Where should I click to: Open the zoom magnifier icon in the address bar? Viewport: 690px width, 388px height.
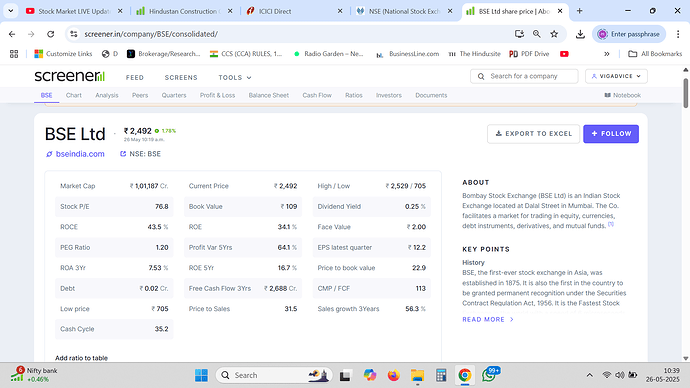point(536,34)
